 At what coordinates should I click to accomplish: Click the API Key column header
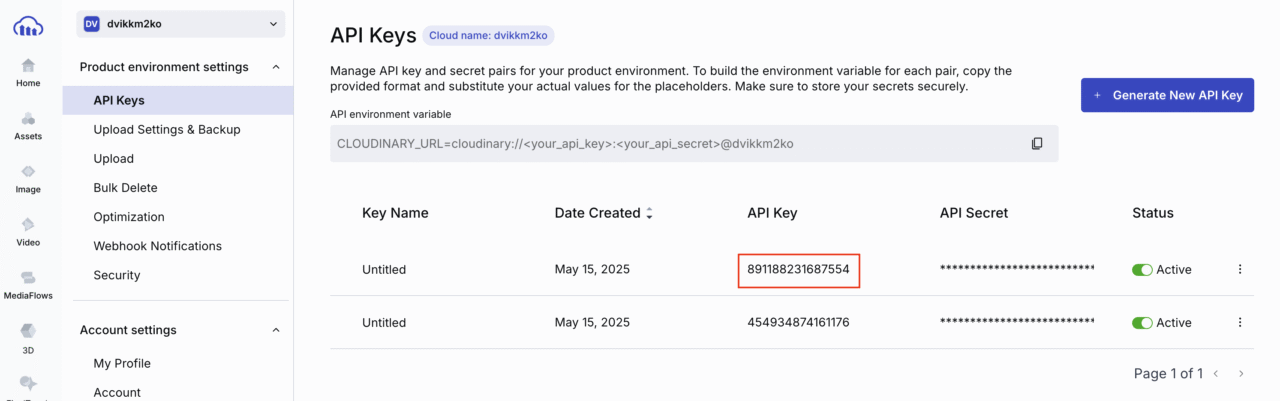point(772,213)
